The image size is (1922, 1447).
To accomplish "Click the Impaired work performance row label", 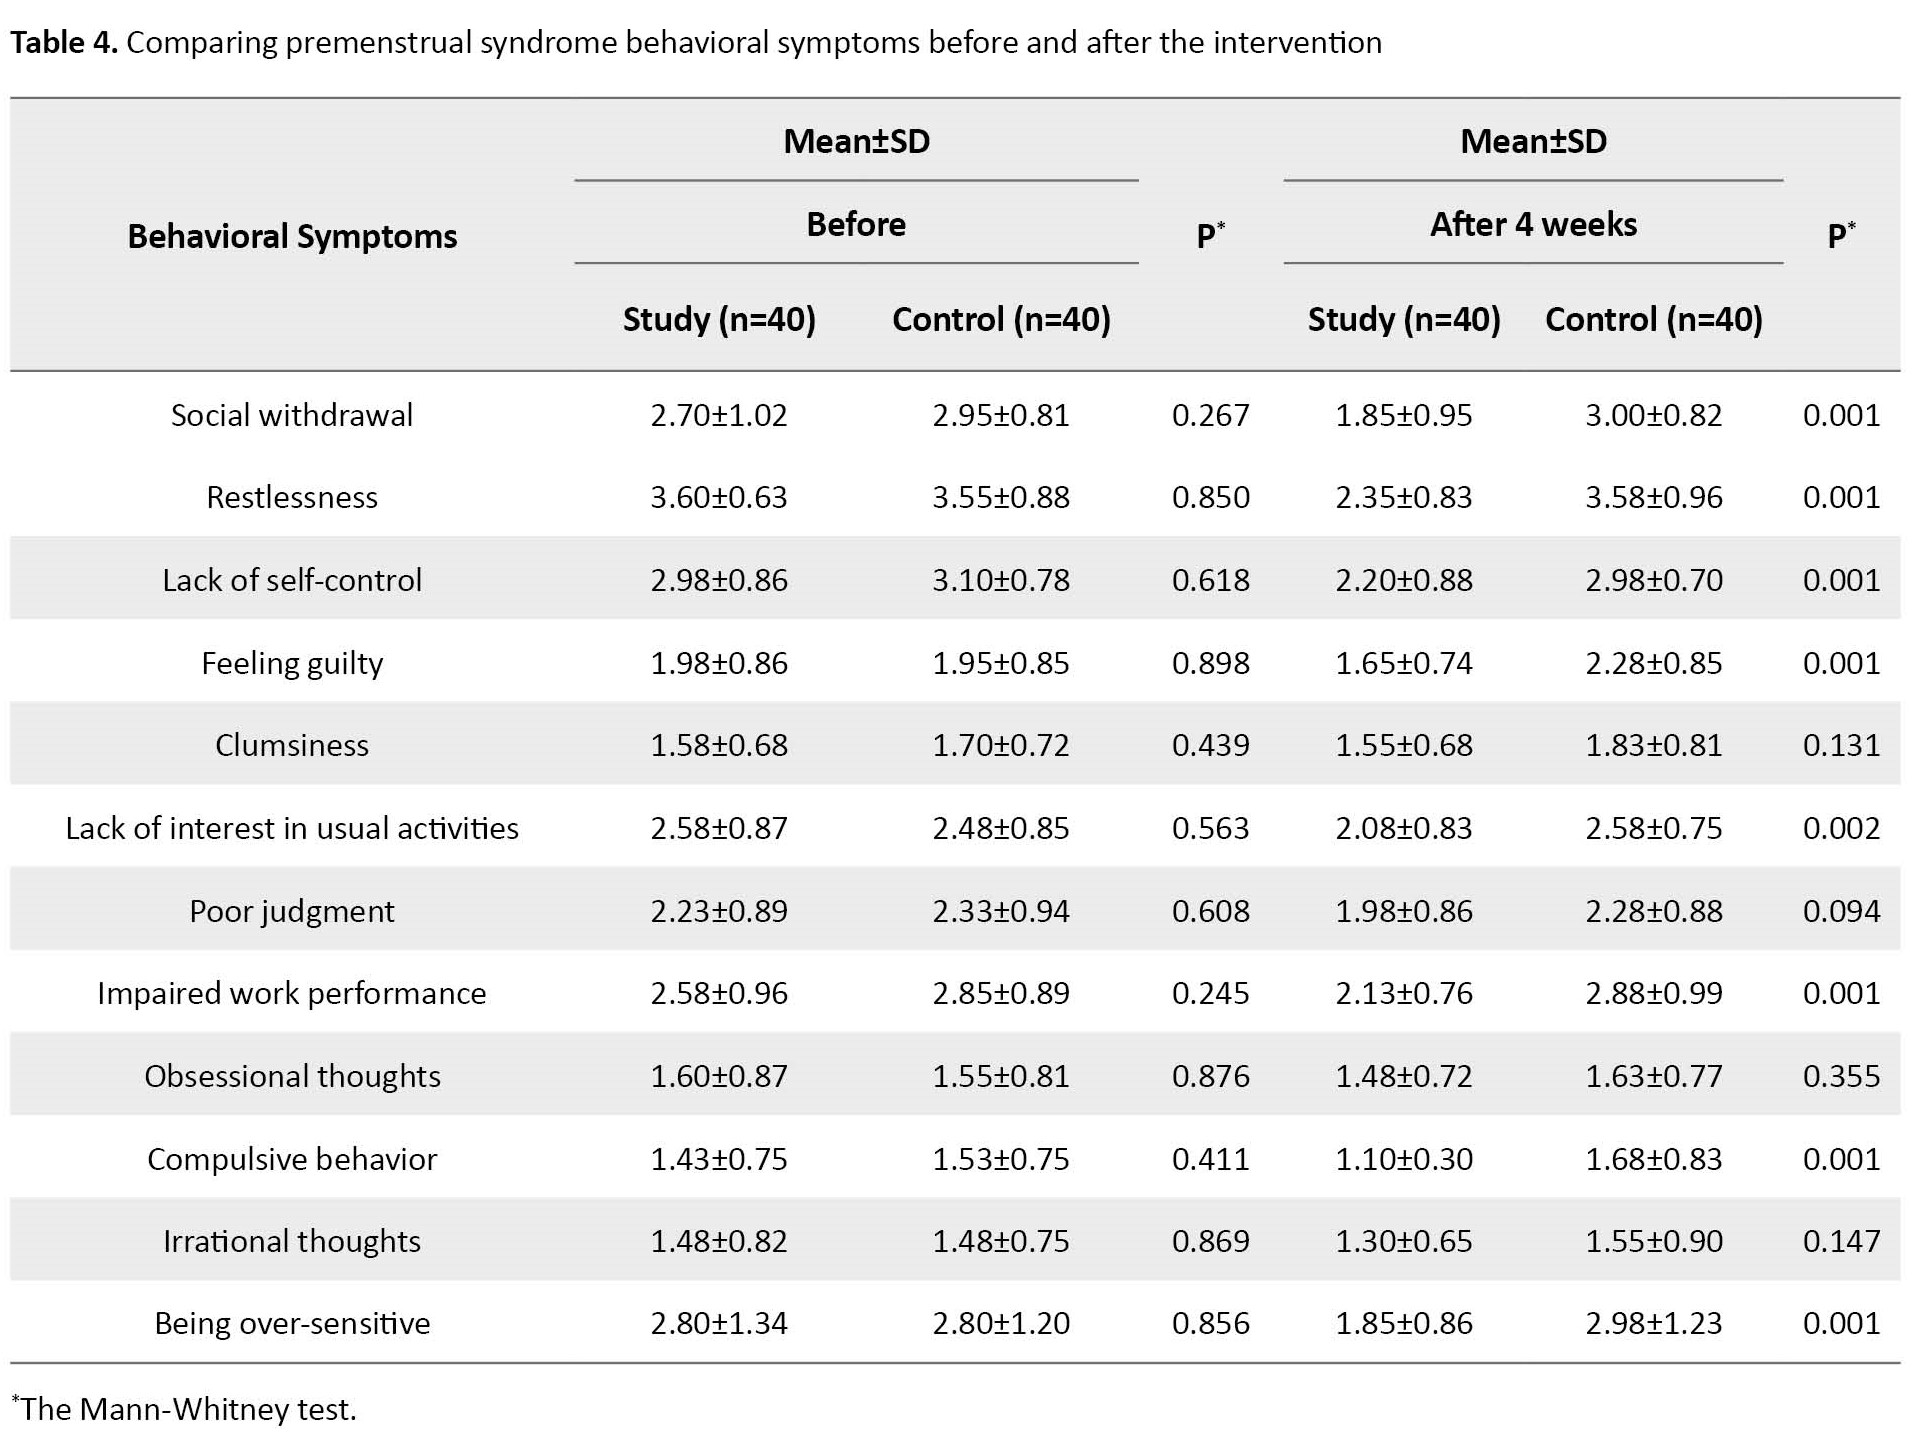I will [x=292, y=993].
